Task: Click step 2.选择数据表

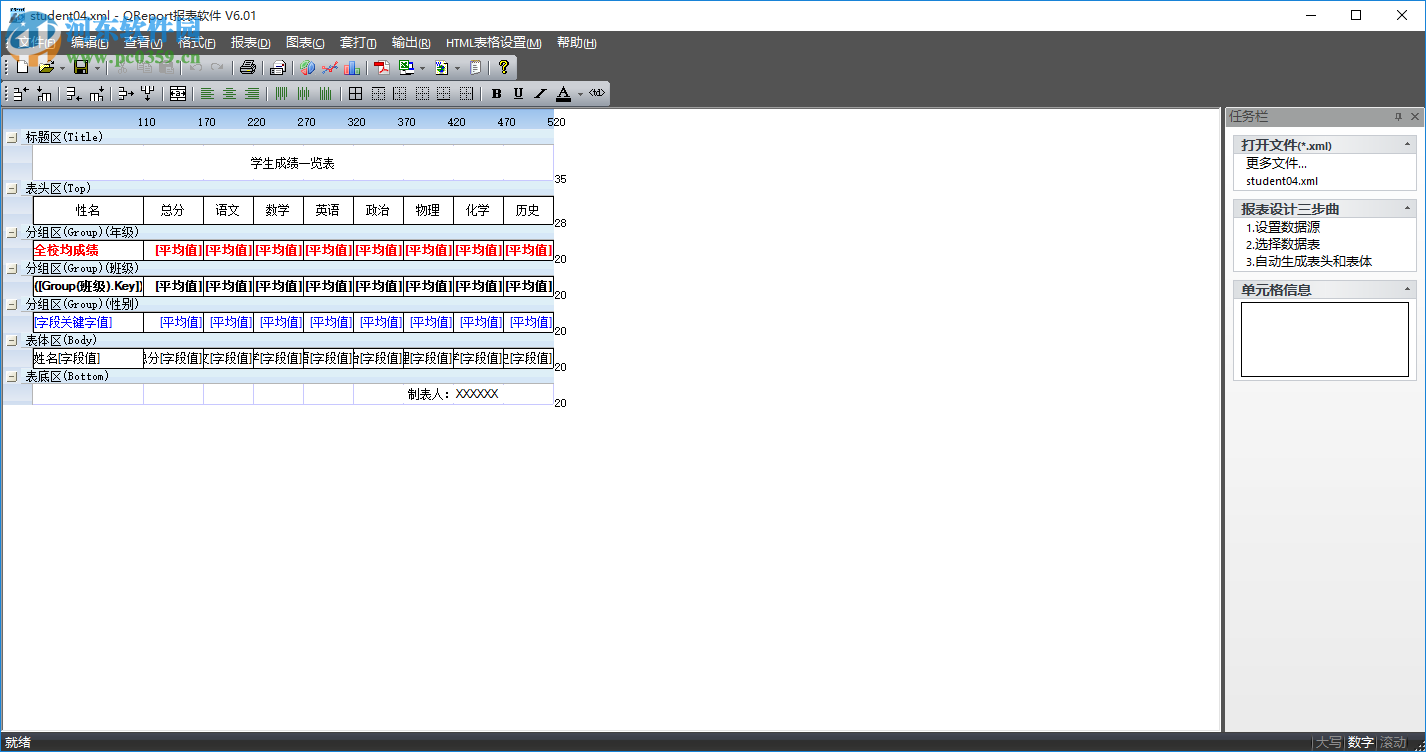Action: [x=1283, y=244]
